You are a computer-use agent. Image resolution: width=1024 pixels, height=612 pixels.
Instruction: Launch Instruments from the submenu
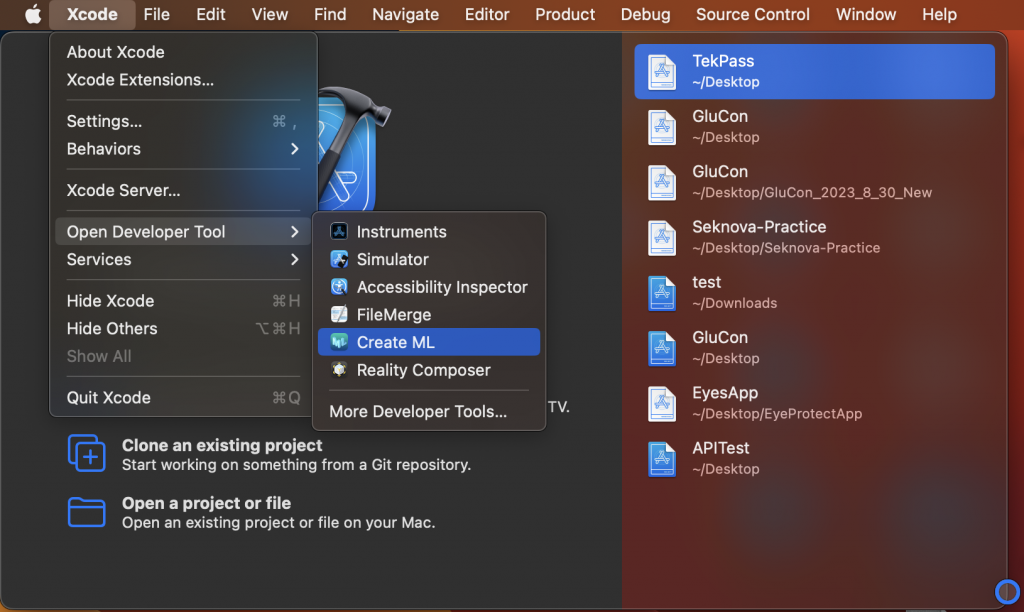(x=429, y=231)
